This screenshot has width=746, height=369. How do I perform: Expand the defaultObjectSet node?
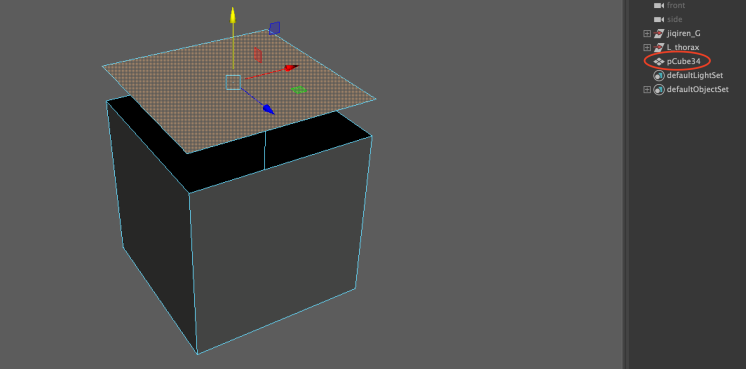click(647, 89)
